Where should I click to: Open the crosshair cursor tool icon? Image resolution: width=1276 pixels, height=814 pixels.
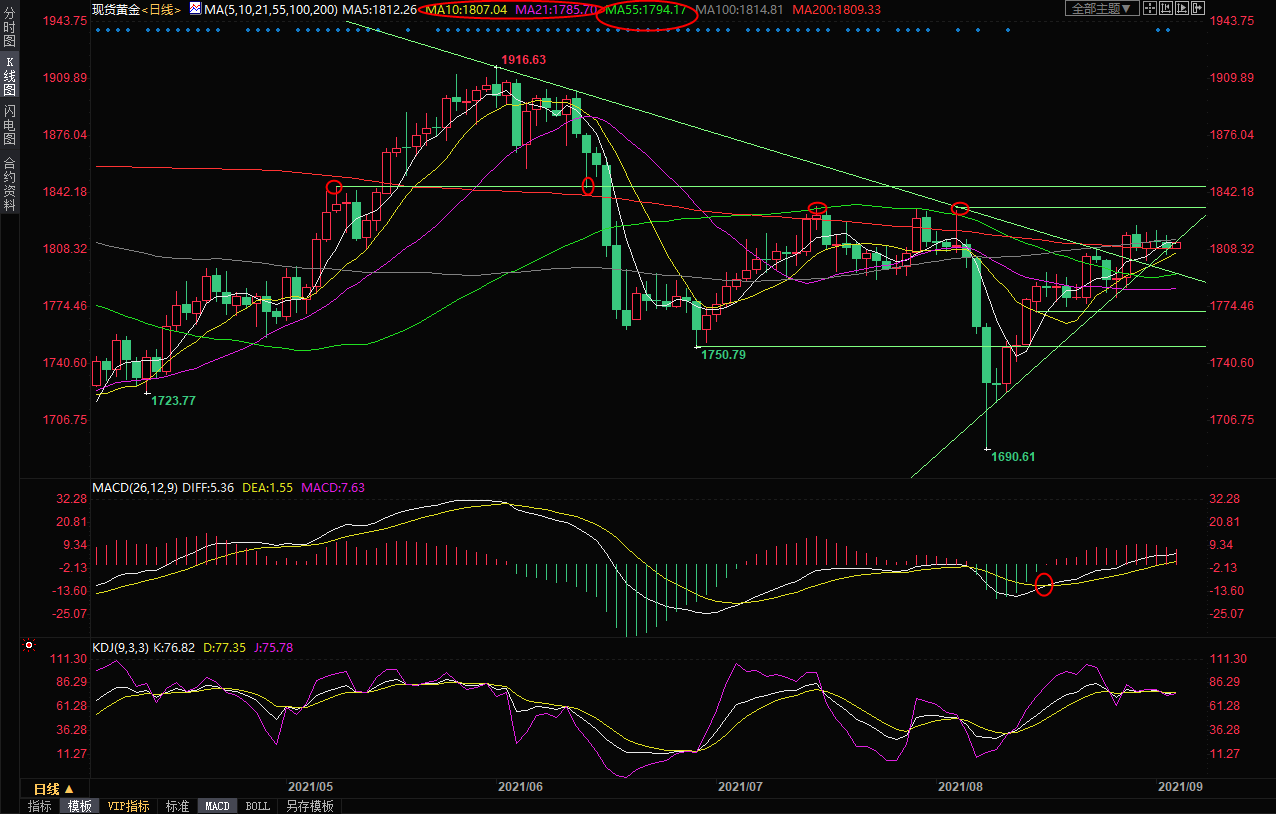click(1150, 8)
